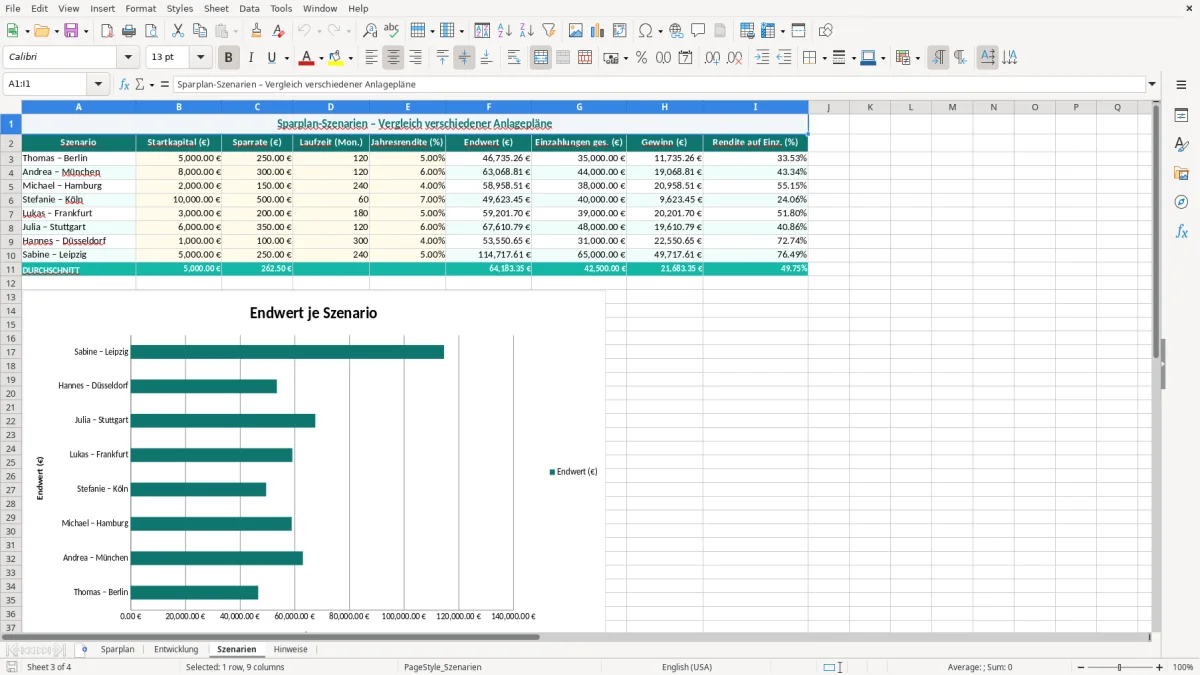Toggle Center Vertically alignment
Image resolution: width=1200 pixels, height=675 pixels.
(464, 58)
